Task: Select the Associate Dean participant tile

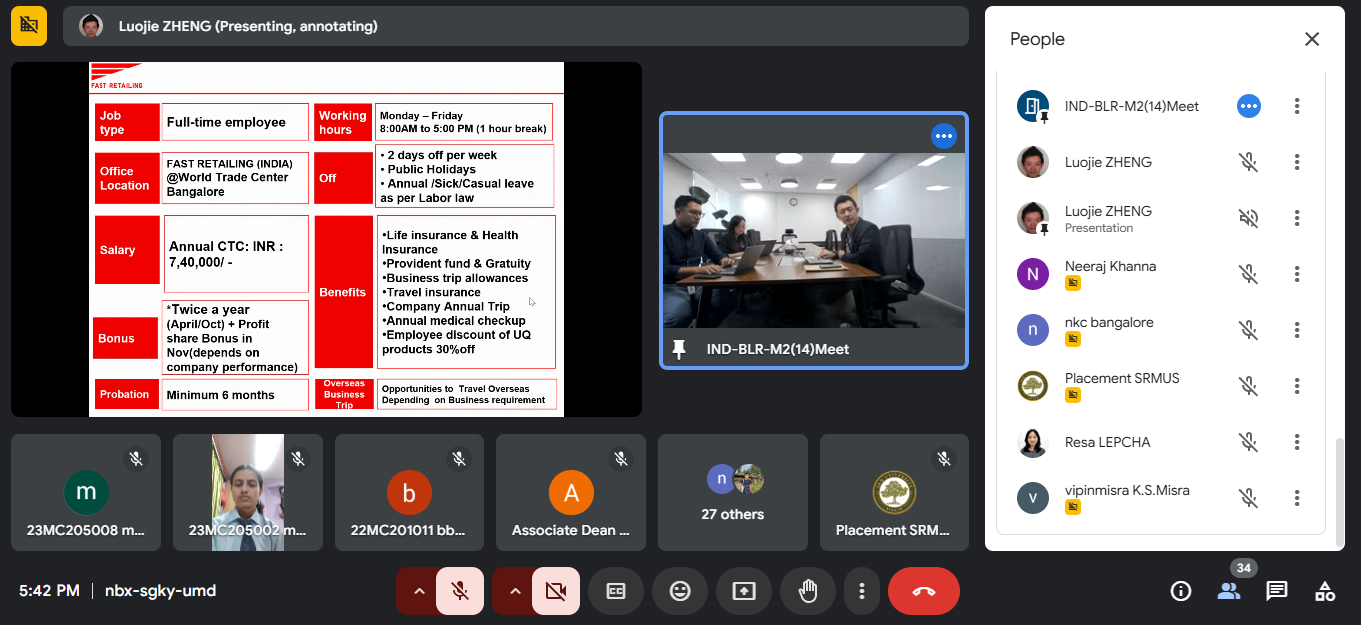Action: 571,492
